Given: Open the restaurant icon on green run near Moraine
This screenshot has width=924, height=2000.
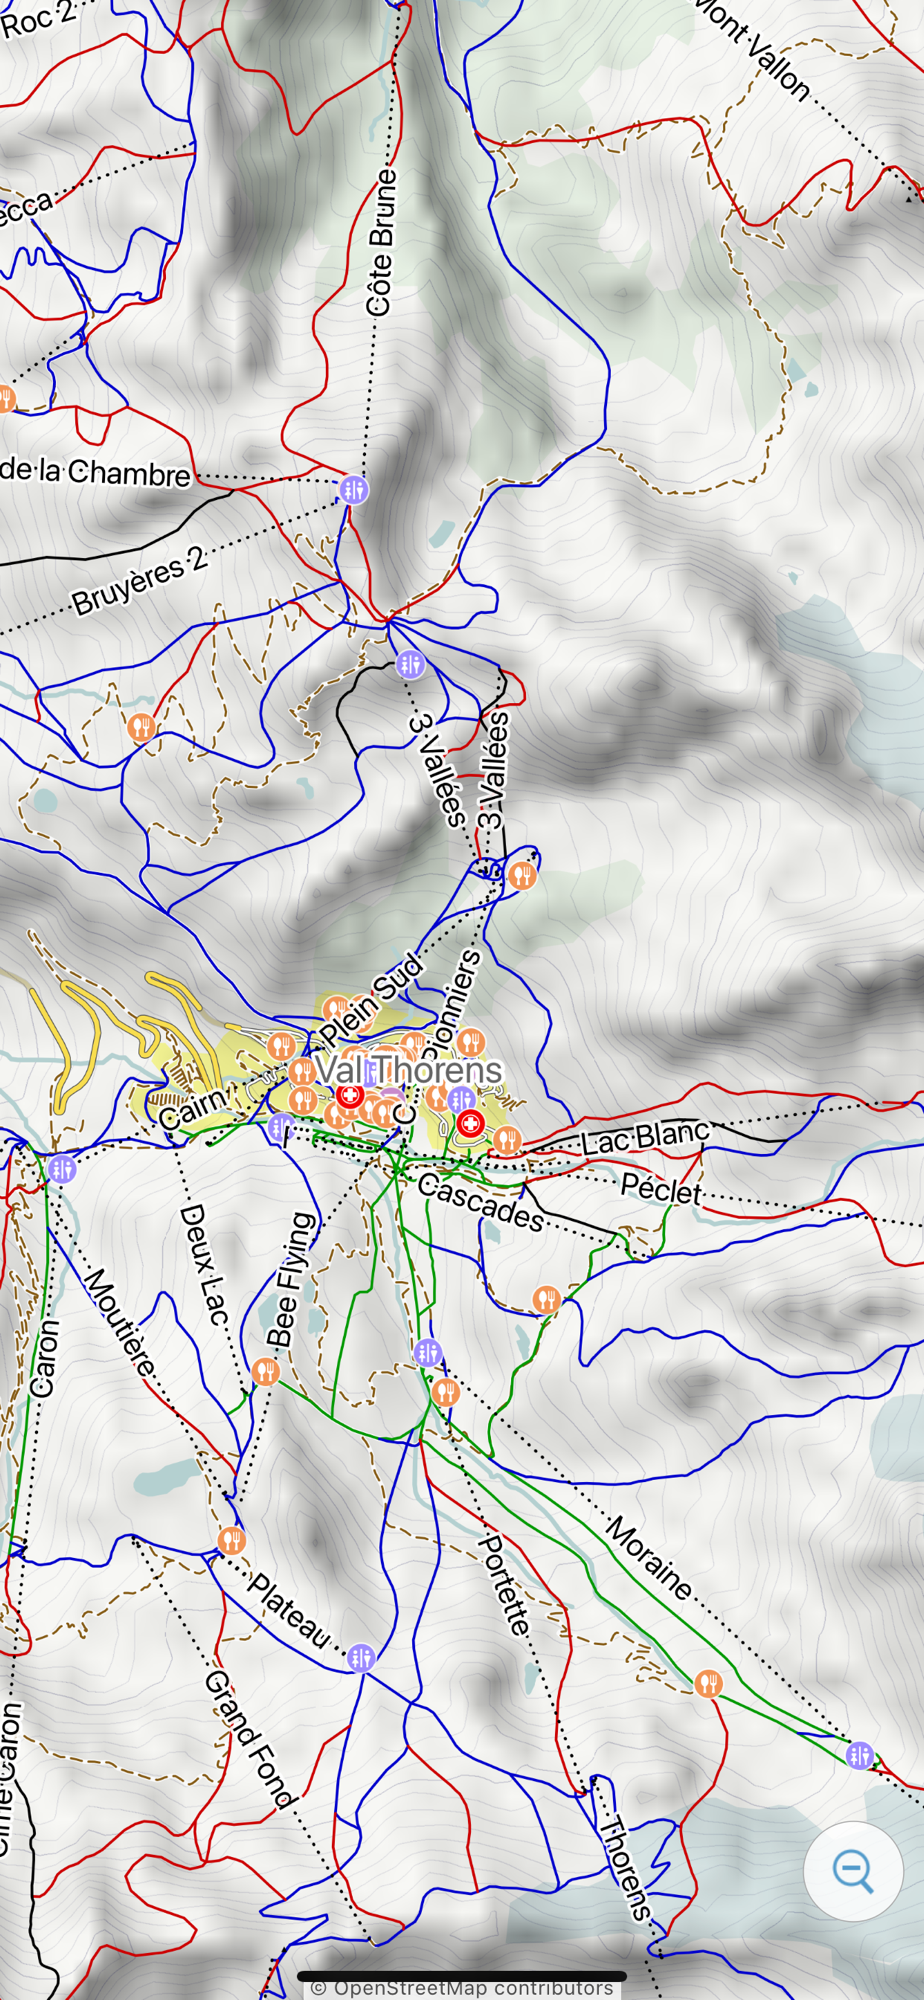Looking at the screenshot, I should pyautogui.click(x=709, y=1683).
